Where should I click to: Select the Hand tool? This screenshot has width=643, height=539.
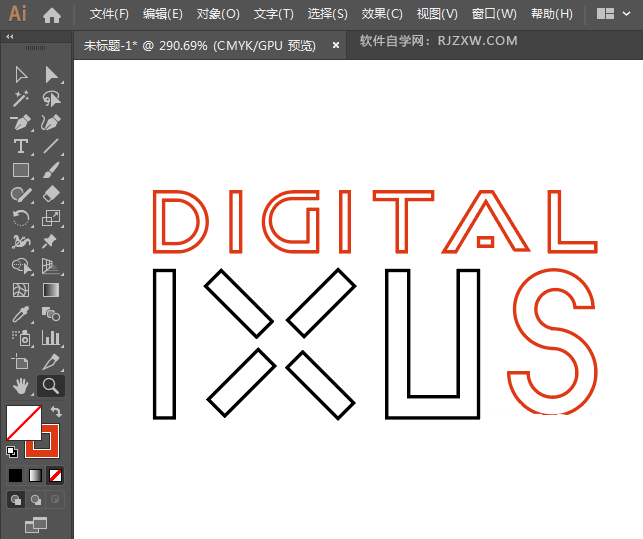coord(21,386)
